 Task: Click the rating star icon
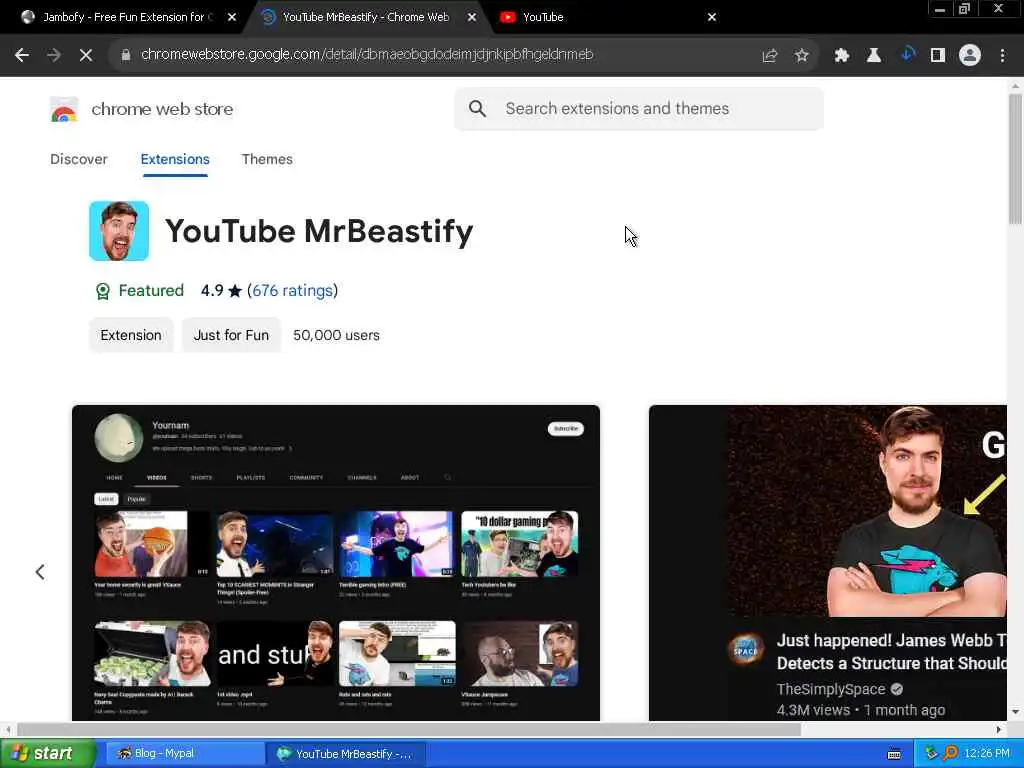pos(235,291)
